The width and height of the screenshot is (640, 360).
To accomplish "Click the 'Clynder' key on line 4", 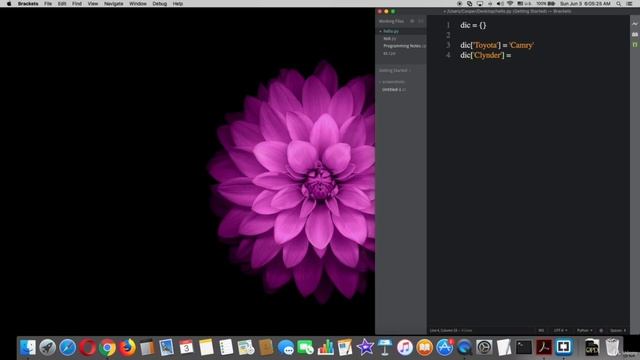I will [x=487, y=56].
